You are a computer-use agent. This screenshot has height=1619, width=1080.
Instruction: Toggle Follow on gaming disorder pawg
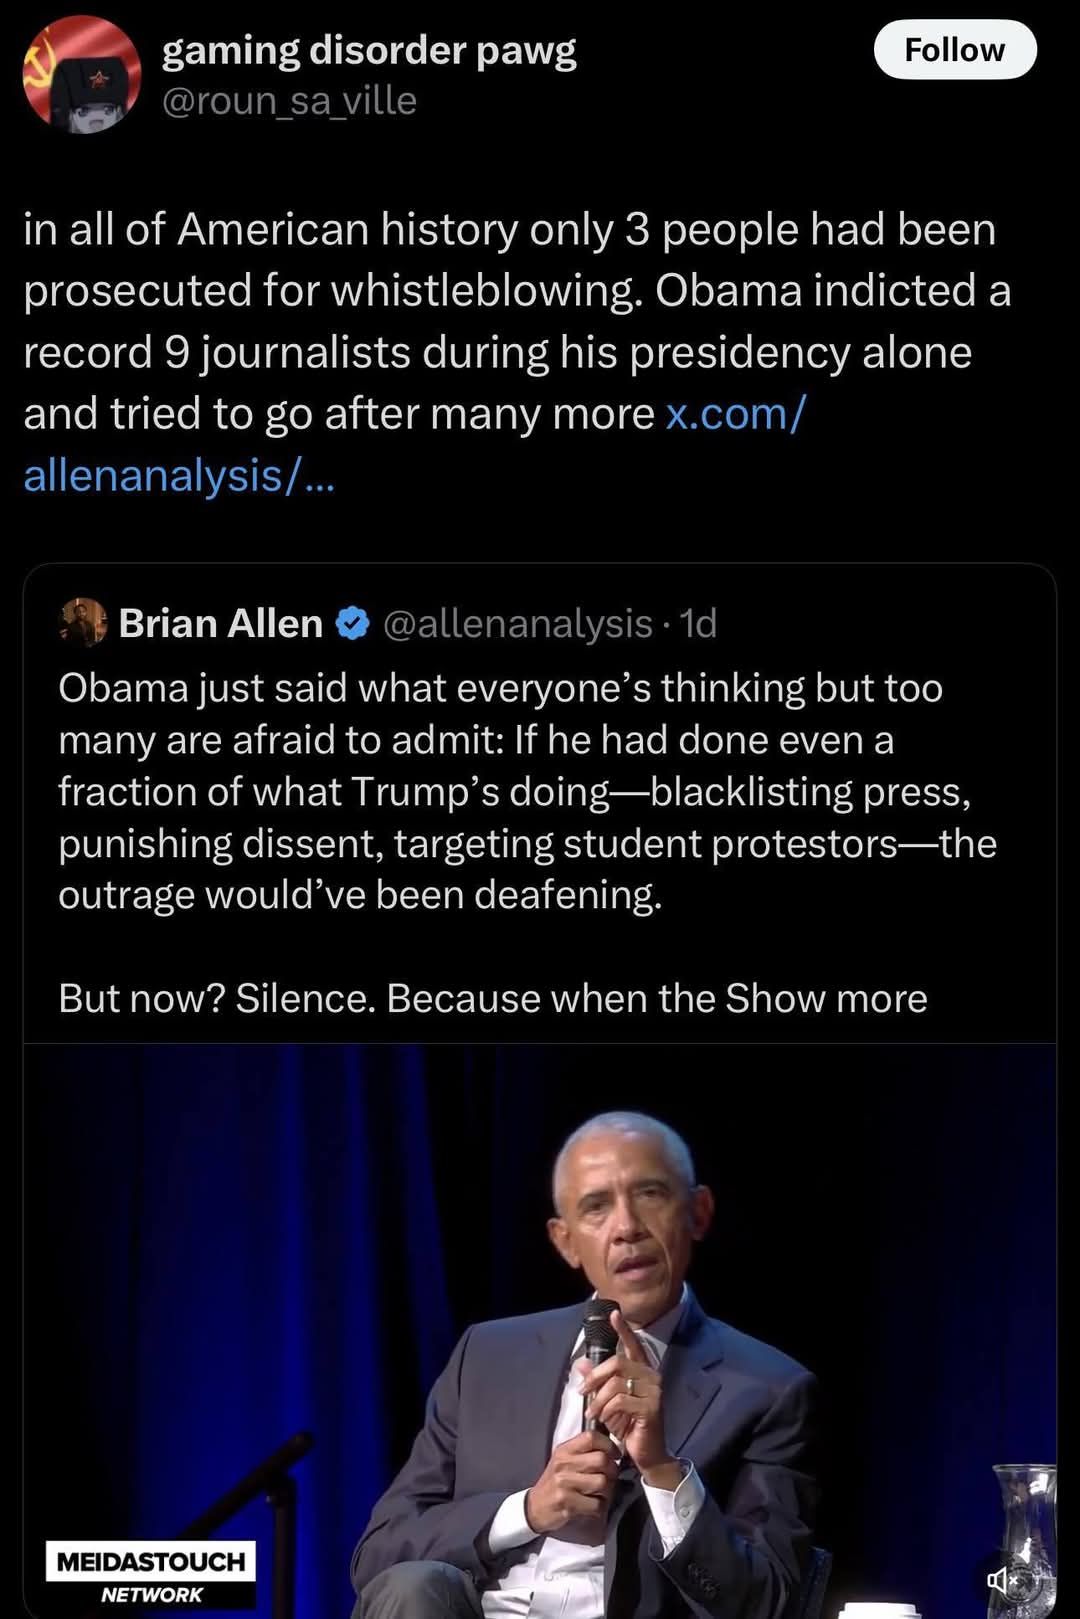pos(955,49)
